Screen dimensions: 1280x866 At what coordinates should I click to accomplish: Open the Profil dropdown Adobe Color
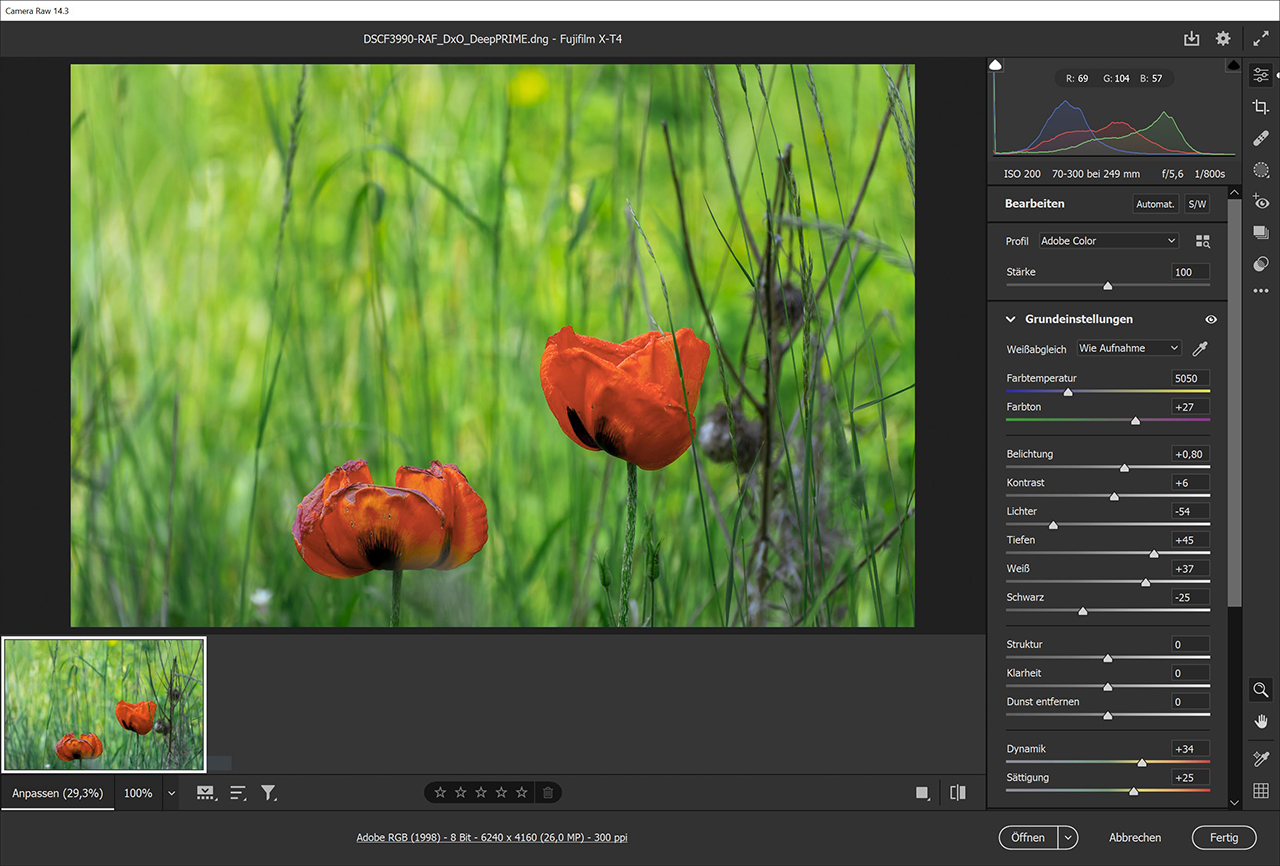[1108, 241]
